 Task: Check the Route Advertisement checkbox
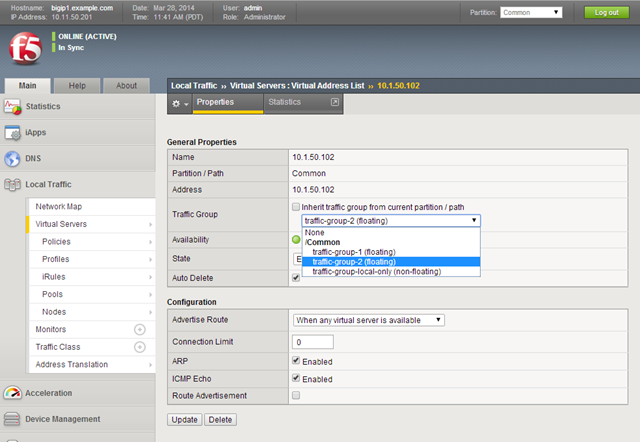point(295,396)
